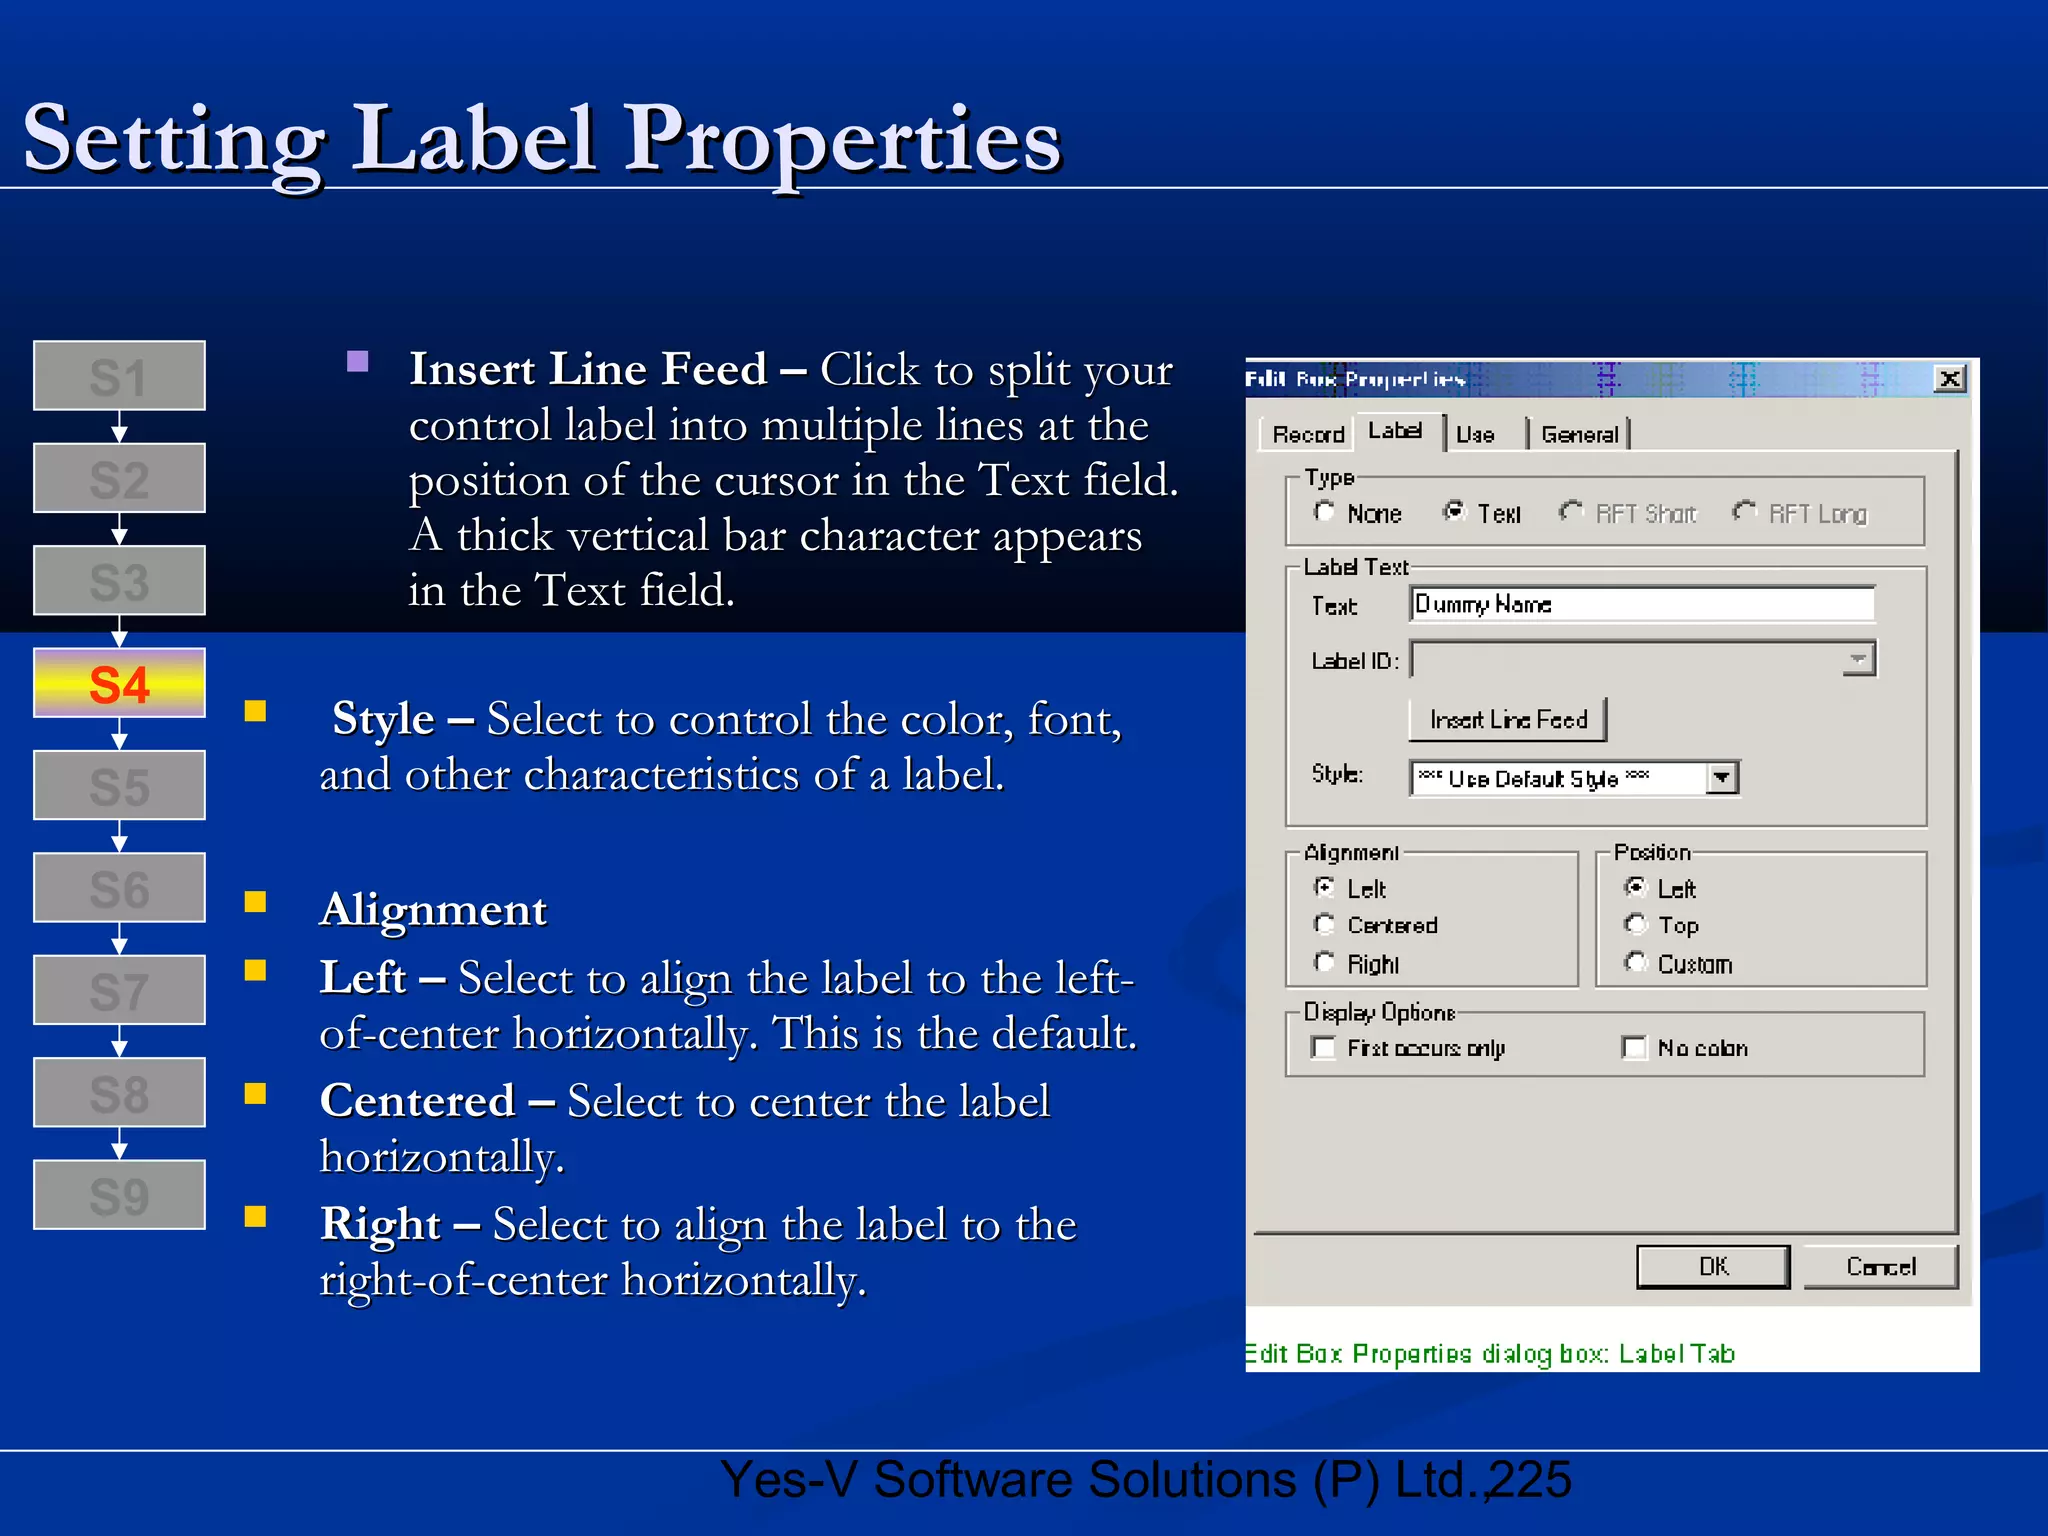Image resolution: width=2048 pixels, height=1536 pixels.
Task: Click the 'Centered –' bullet heading text
Action: pyautogui.click(x=437, y=1101)
